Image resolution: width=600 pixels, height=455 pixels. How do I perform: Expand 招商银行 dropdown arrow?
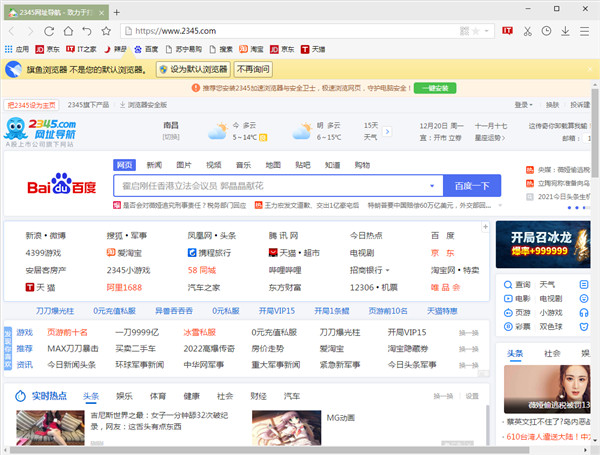click(x=388, y=270)
